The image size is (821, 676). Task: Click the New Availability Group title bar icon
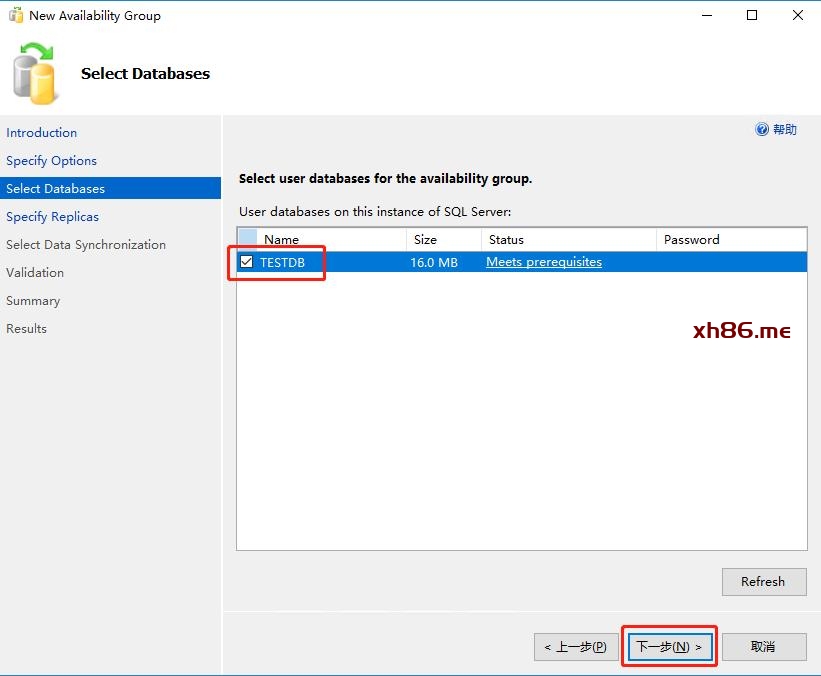[x=15, y=15]
